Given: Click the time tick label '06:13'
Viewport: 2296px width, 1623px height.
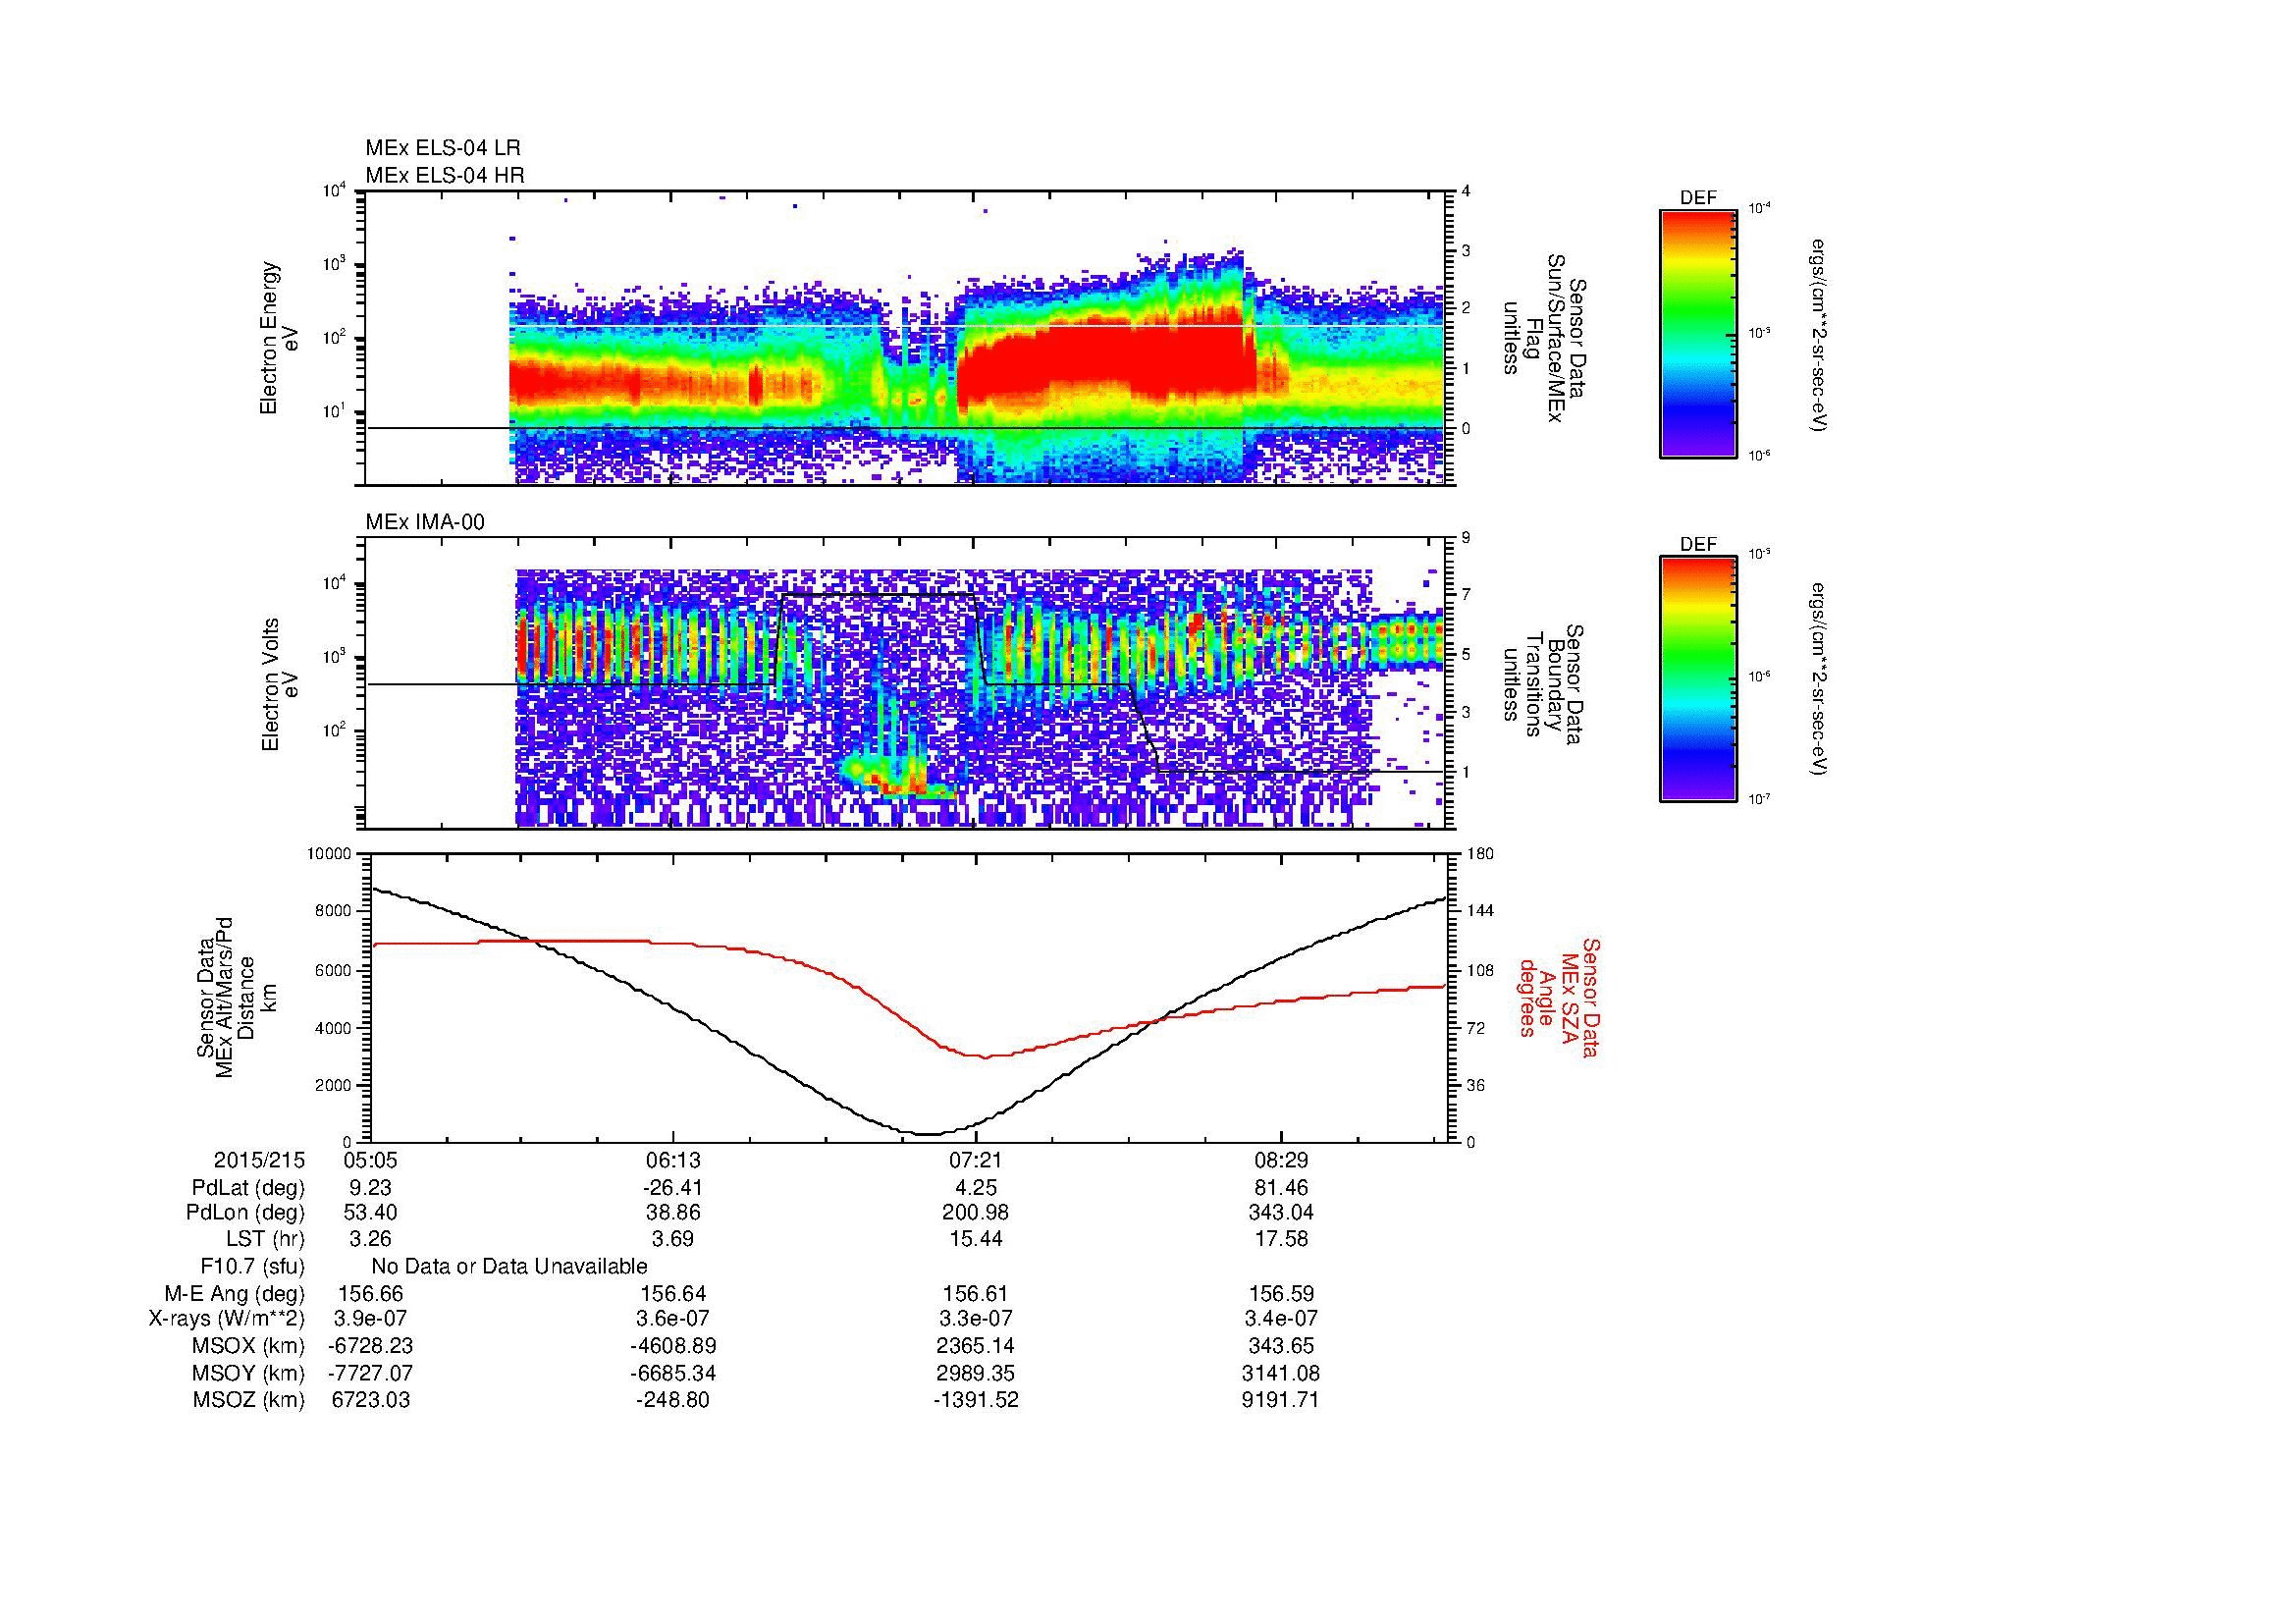Looking at the screenshot, I should pyautogui.click(x=673, y=1161).
